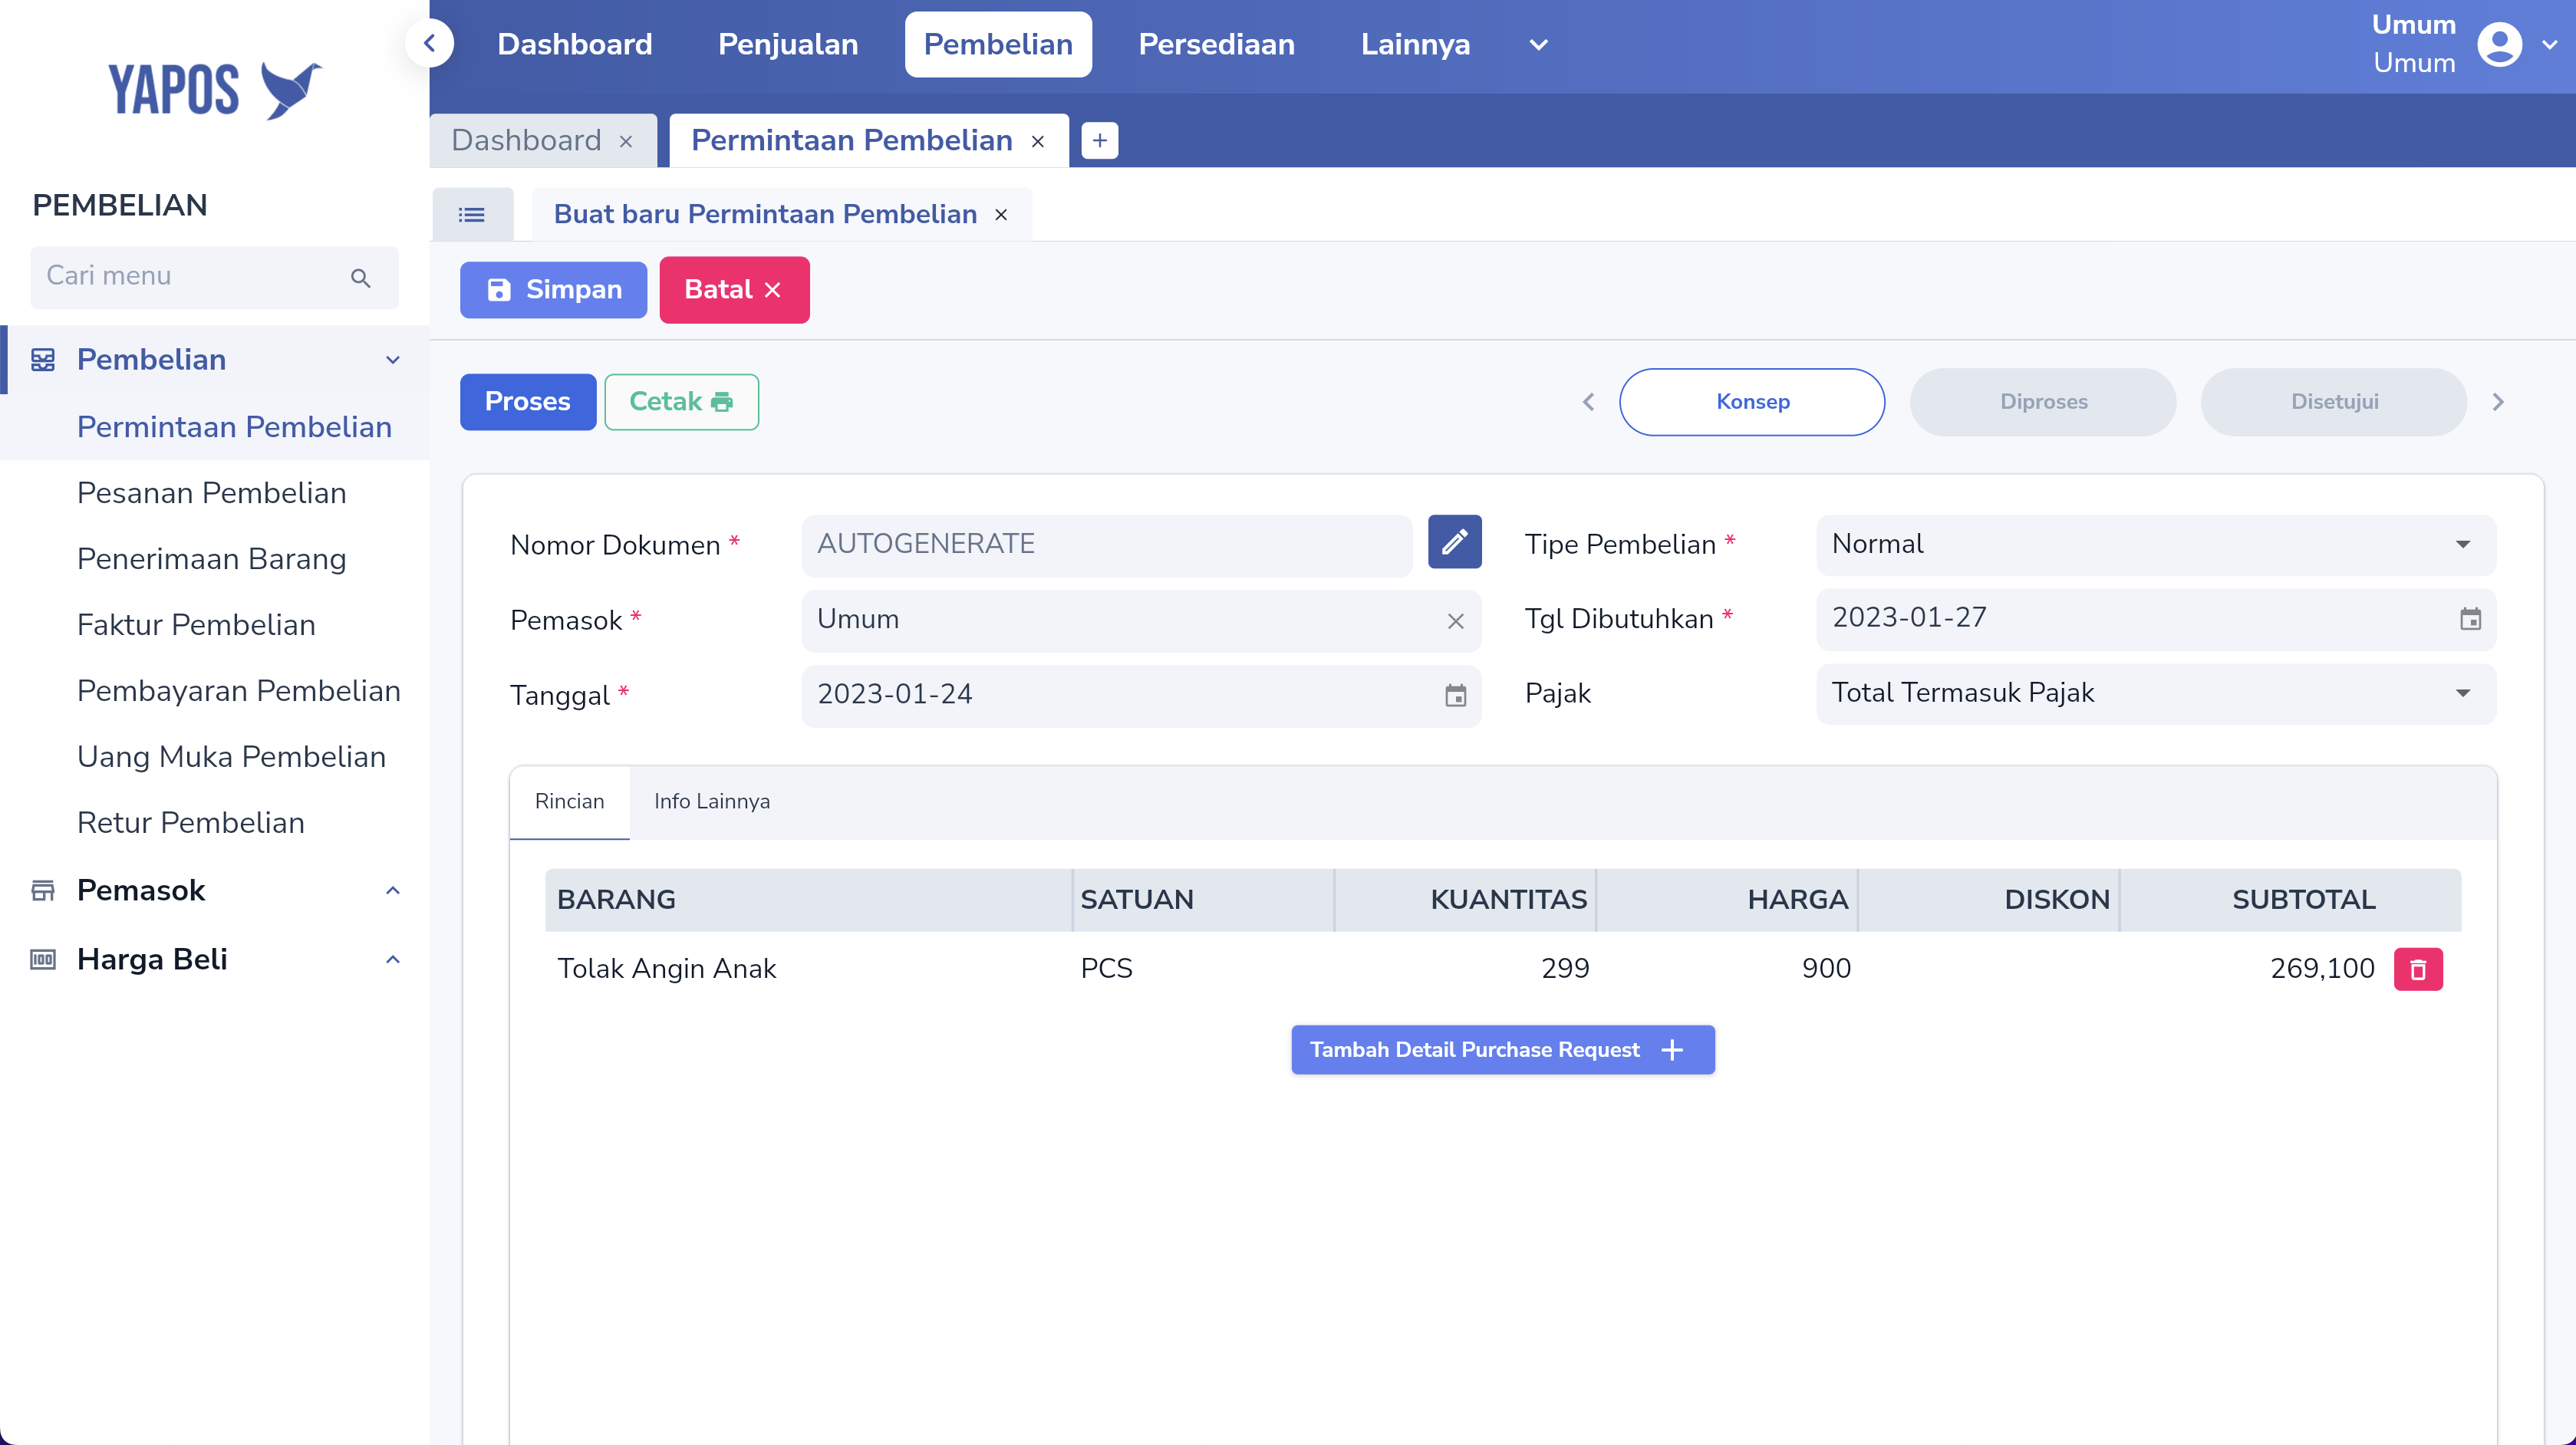This screenshot has height=1445, width=2576.
Task: Open the Penjualan top menu
Action: [x=788, y=44]
